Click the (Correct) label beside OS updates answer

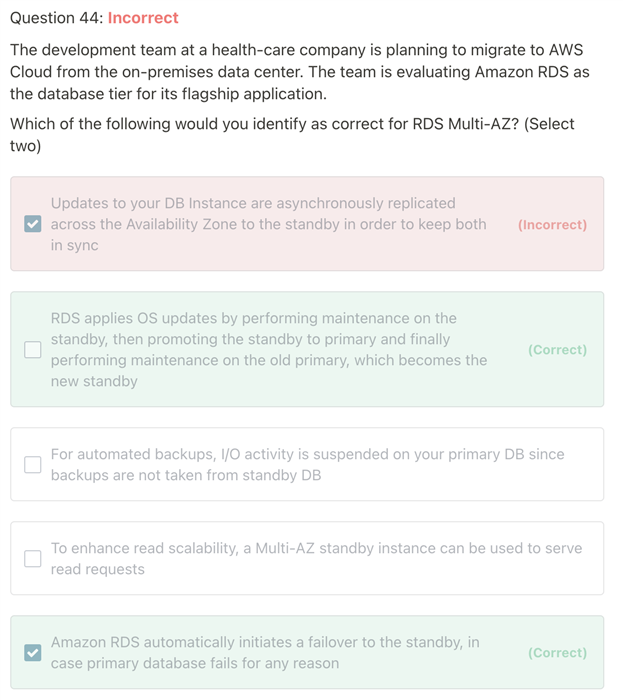tap(557, 350)
